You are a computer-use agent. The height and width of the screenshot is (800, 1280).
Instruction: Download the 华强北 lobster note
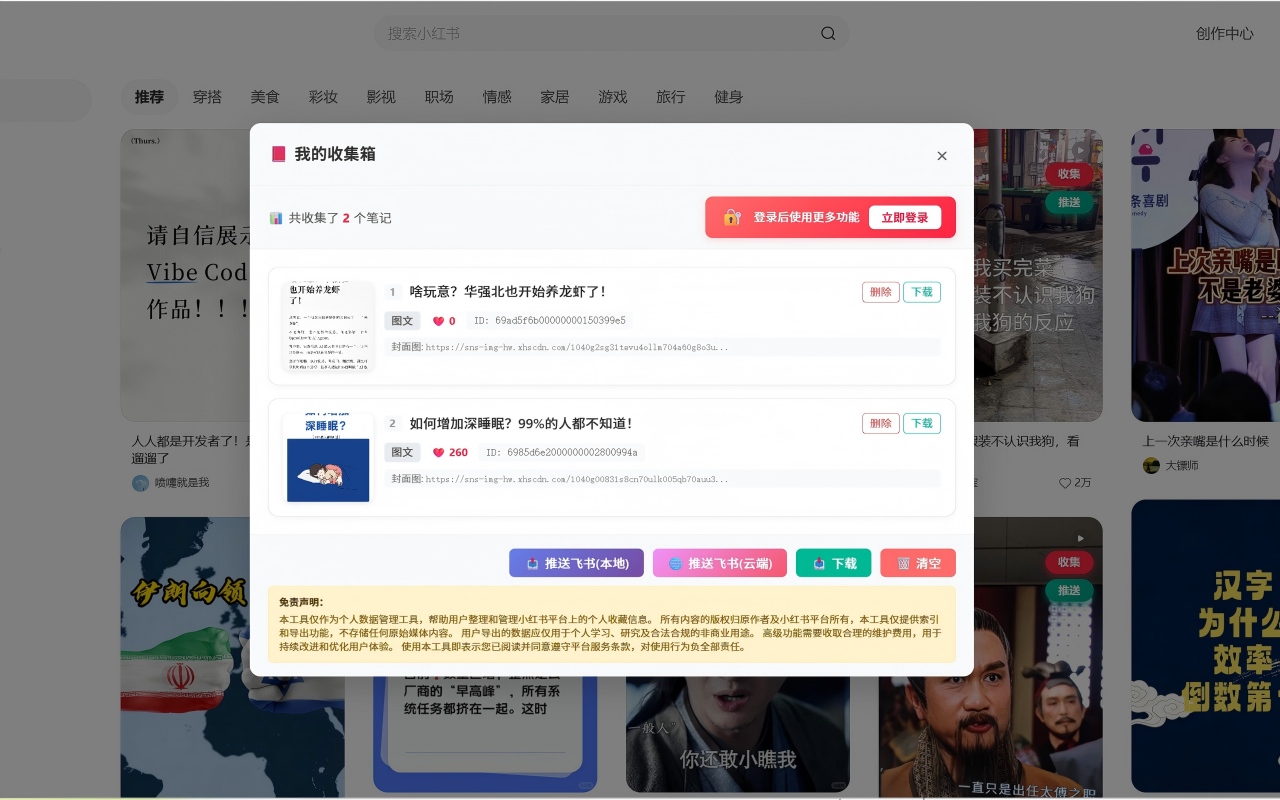922,292
